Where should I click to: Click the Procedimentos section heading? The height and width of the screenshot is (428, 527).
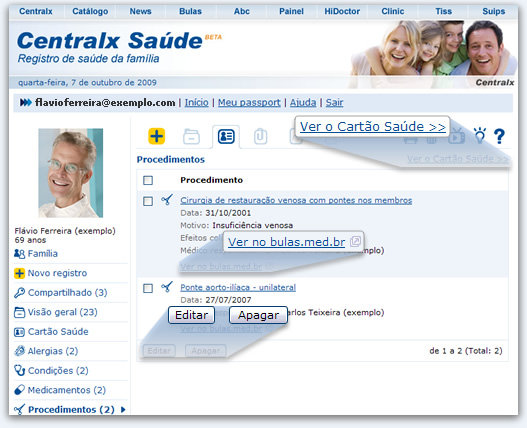170,159
